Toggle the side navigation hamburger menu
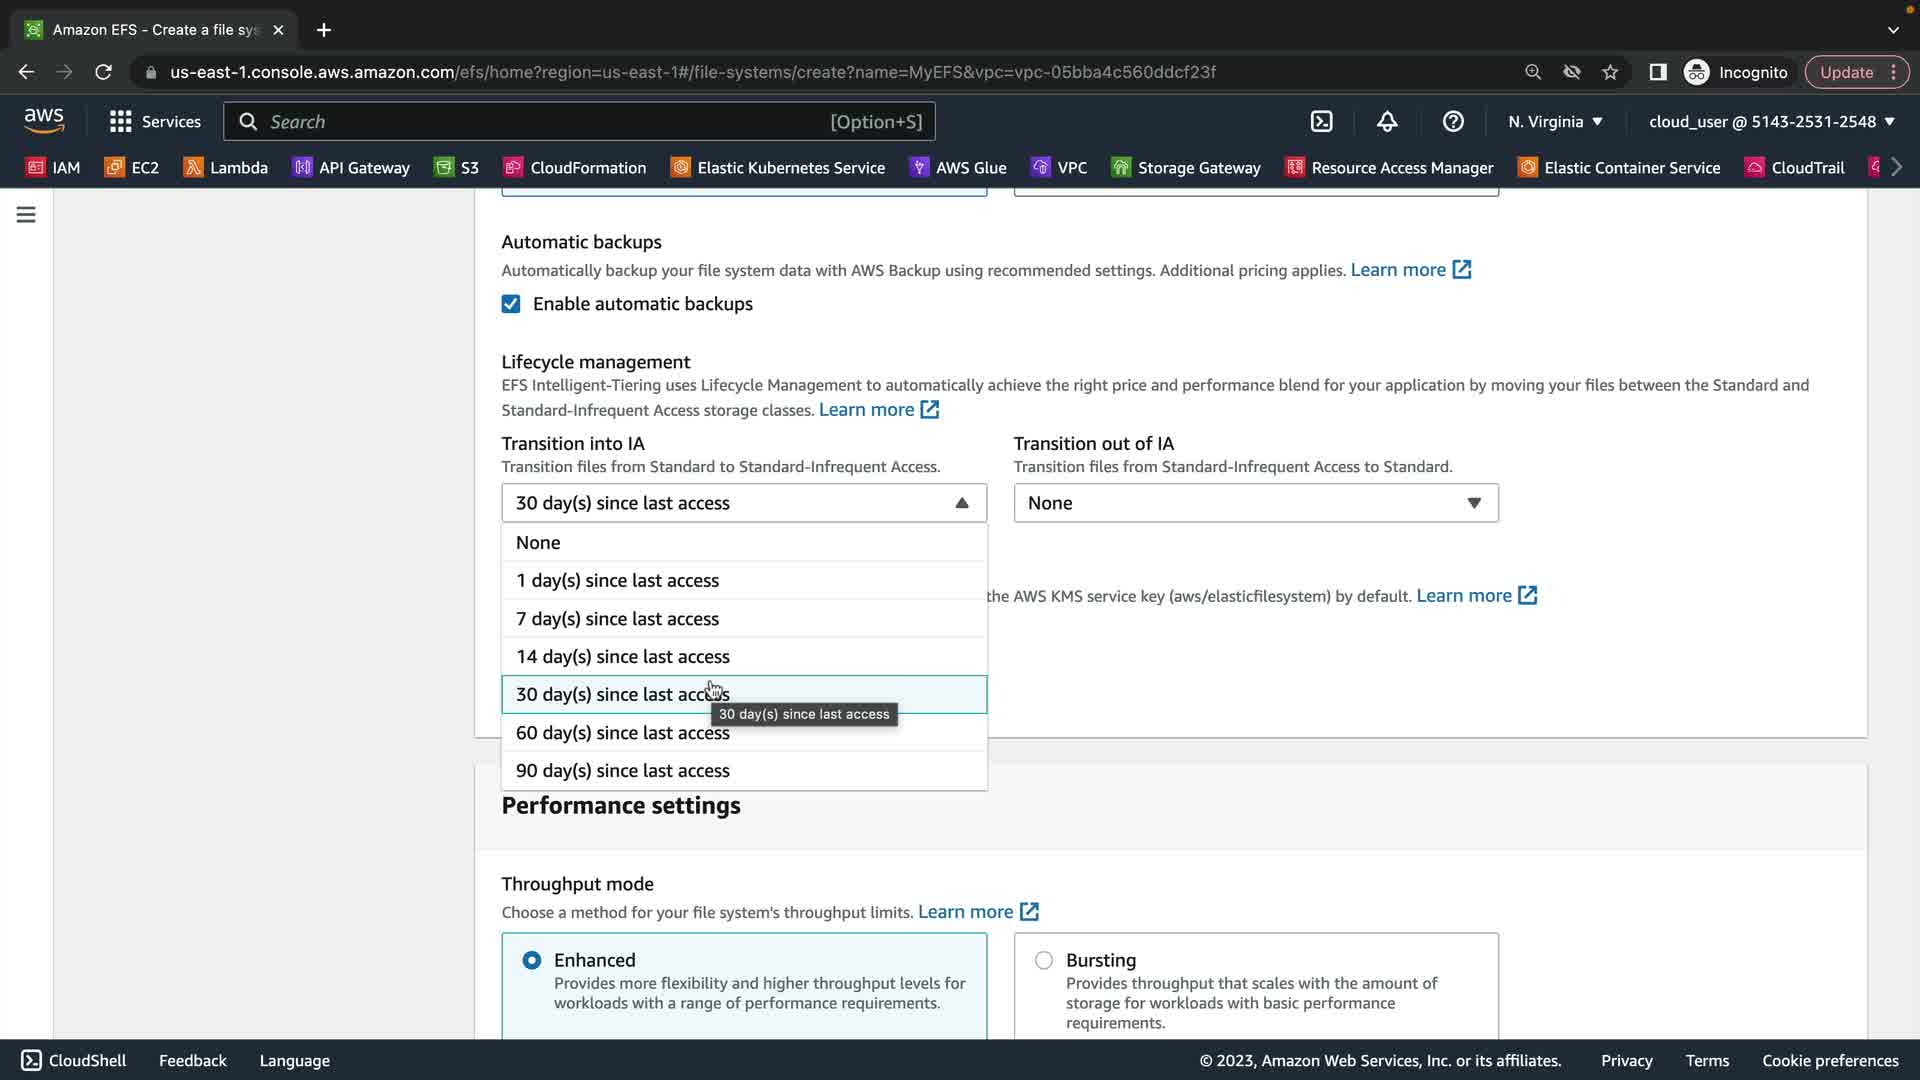This screenshot has height=1080, width=1920. [x=26, y=215]
